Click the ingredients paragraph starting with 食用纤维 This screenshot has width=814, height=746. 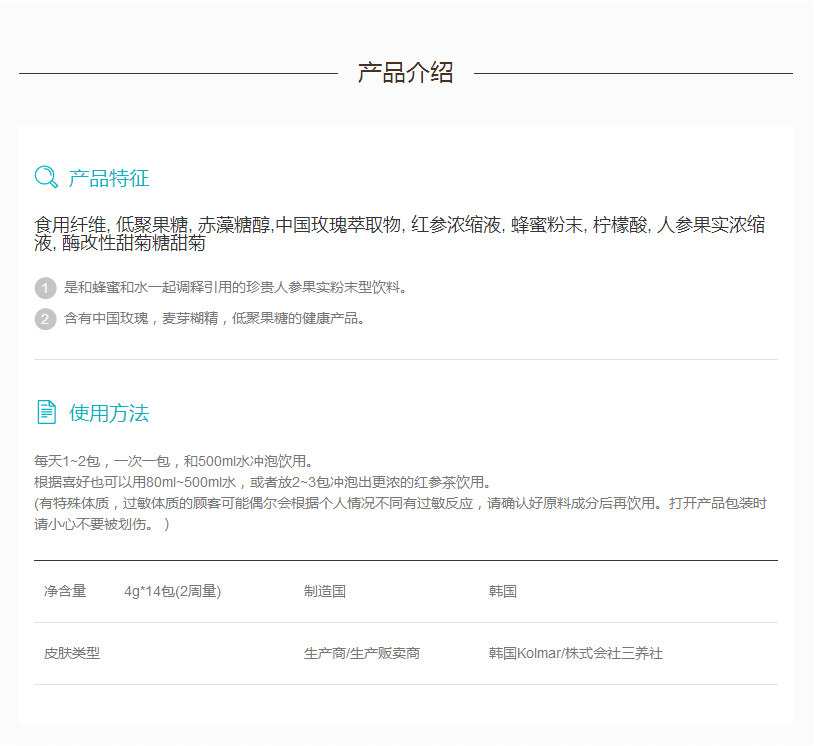pos(400,234)
